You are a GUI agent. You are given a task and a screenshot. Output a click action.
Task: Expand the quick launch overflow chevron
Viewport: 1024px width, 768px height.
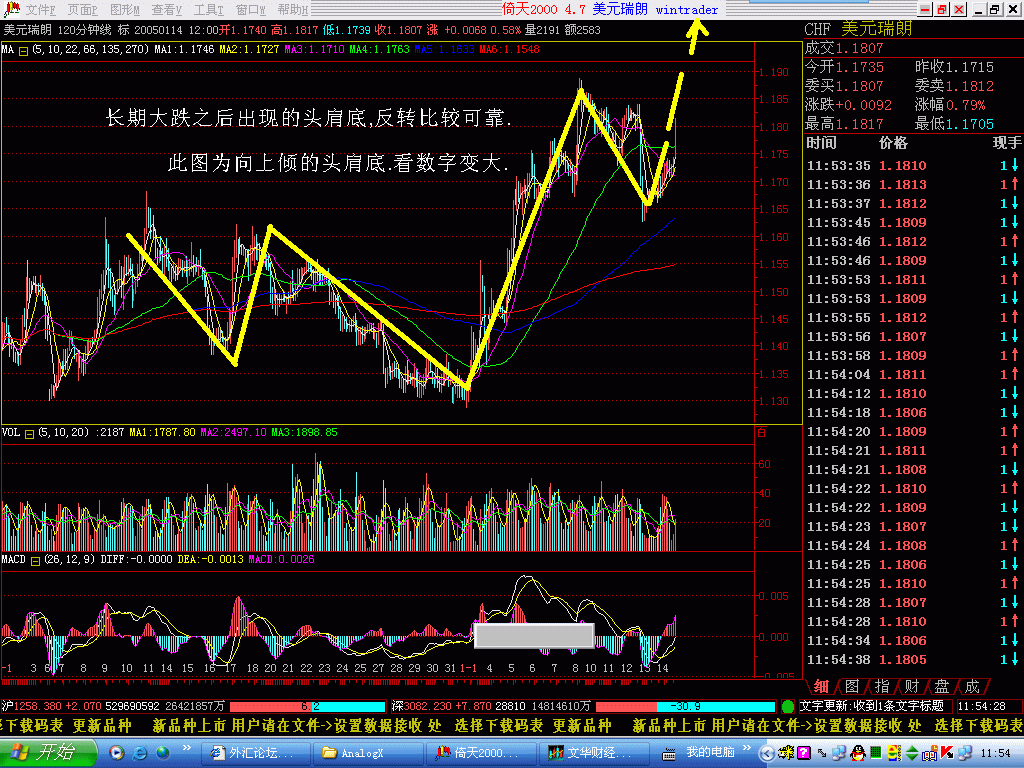186,748
